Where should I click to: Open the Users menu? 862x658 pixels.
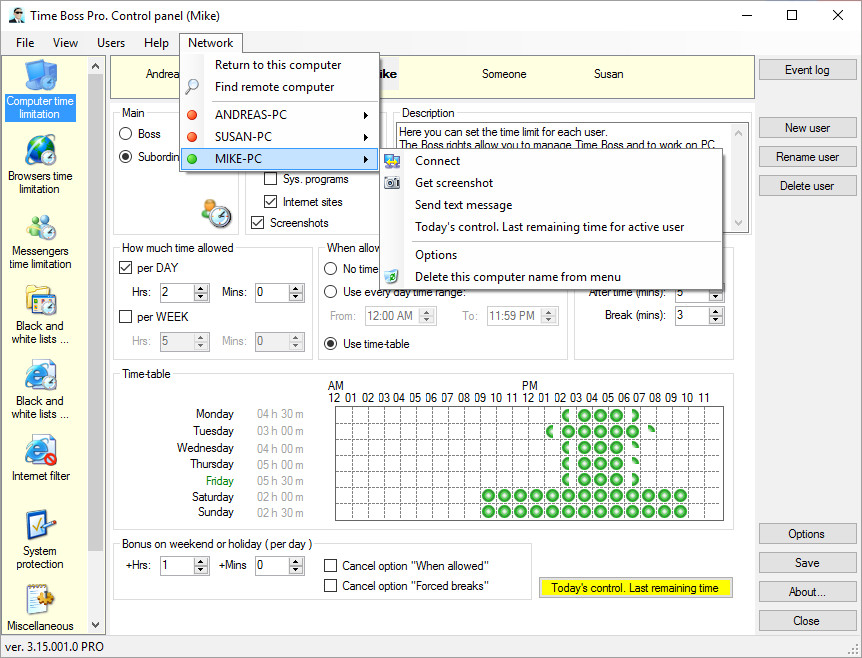[111, 43]
